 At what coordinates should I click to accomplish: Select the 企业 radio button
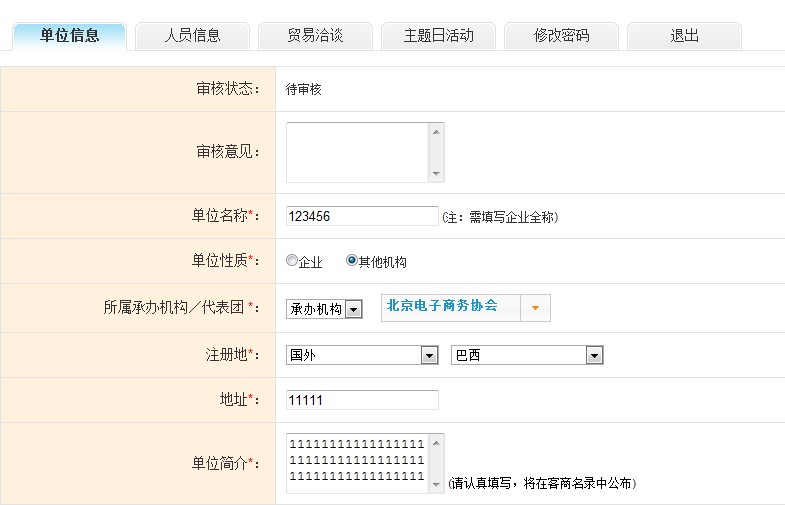(292, 261)
